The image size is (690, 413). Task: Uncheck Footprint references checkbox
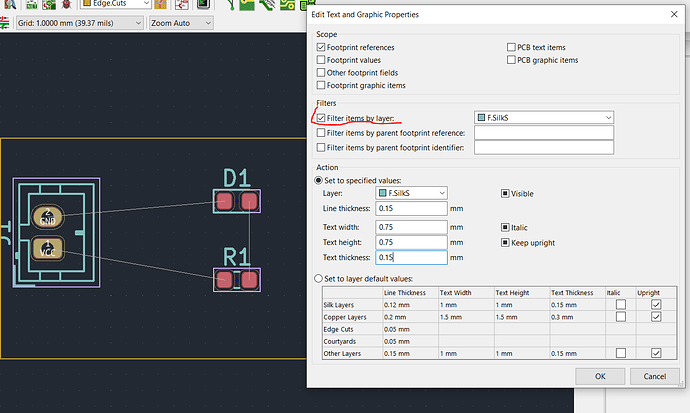click(x=321, y=47)
